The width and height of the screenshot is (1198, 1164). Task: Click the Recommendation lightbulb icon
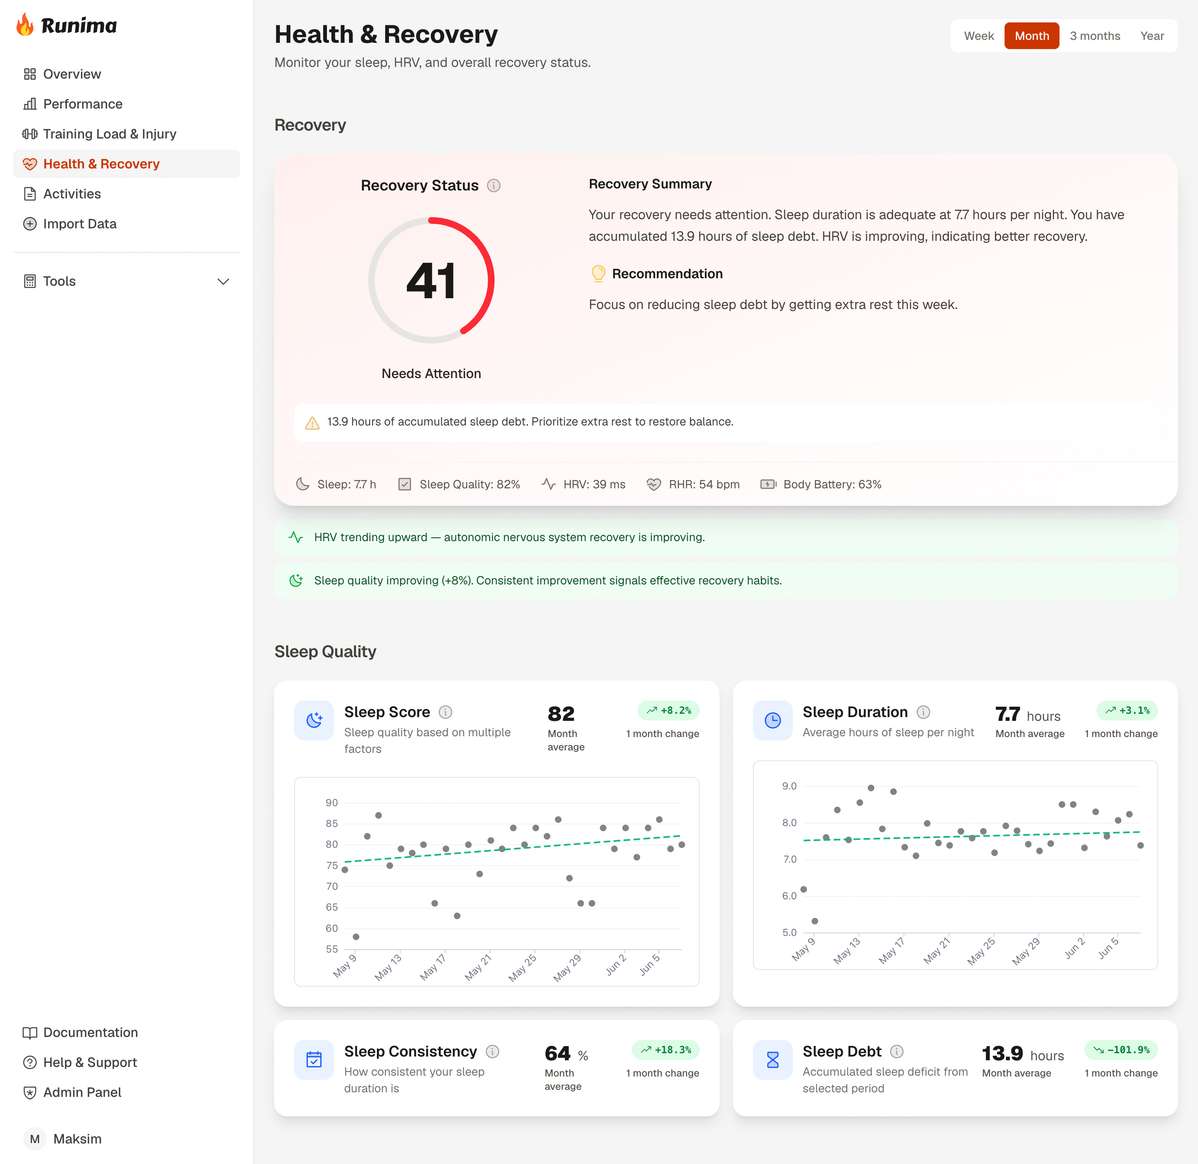[598, 274]
